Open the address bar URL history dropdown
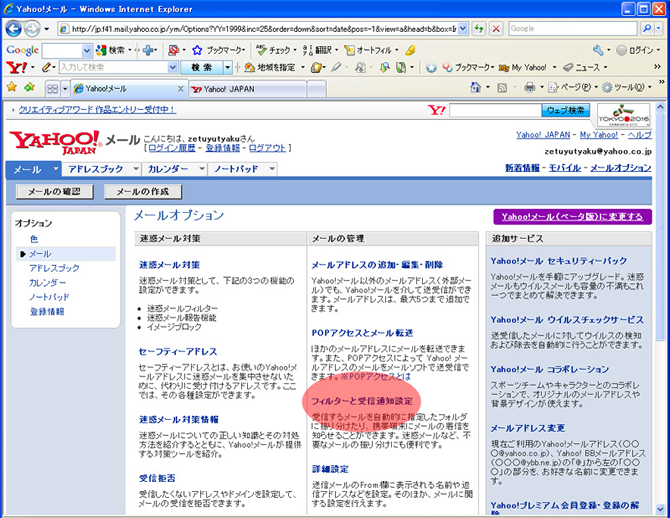The image size is (670, 518). coord(464,29)
